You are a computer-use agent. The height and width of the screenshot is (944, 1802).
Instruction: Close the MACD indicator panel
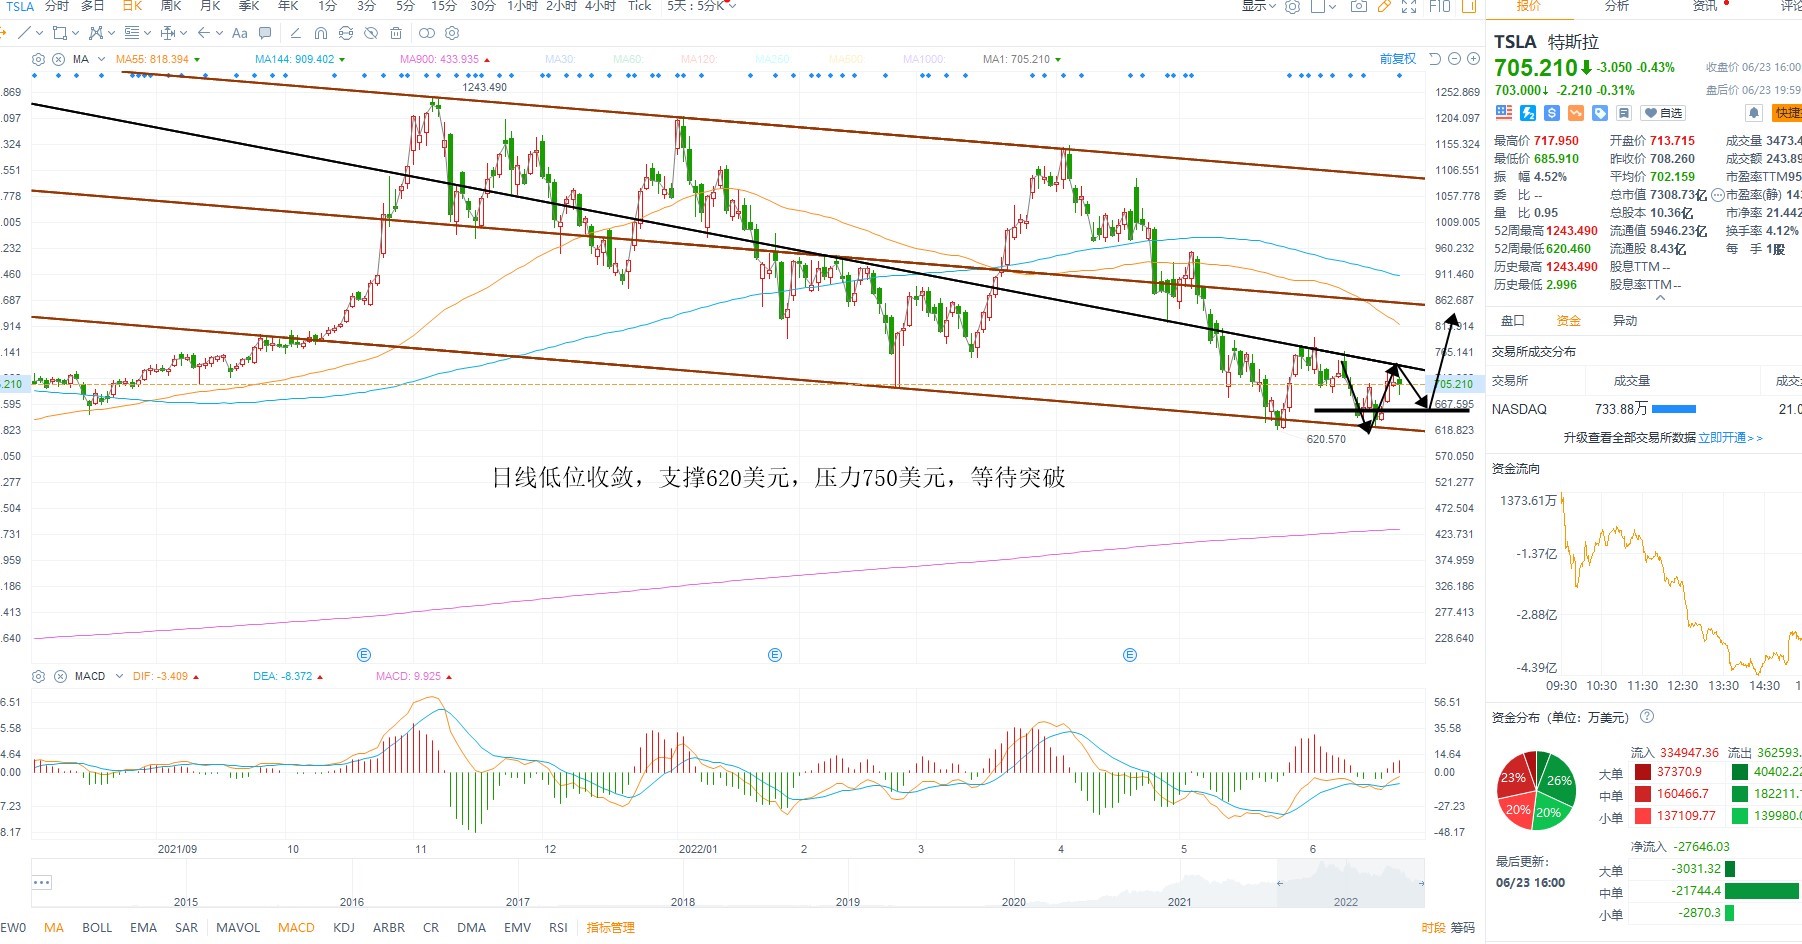58,676
